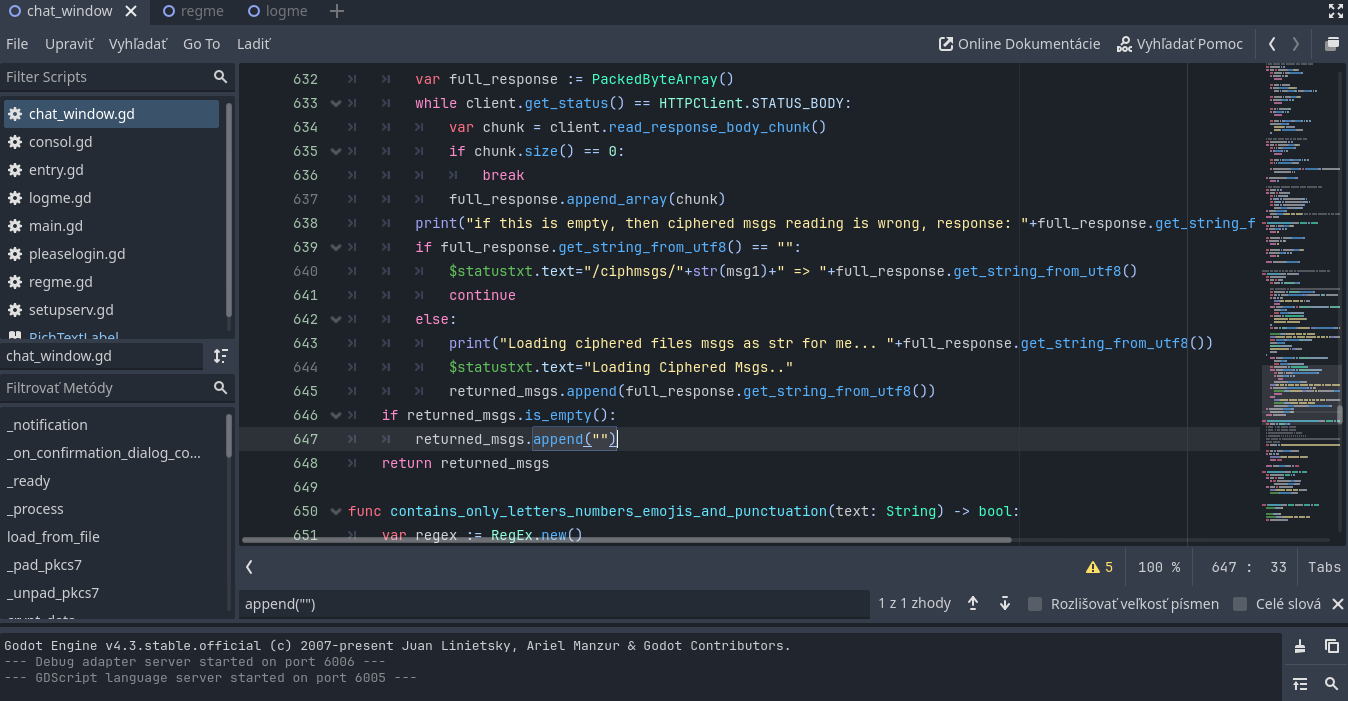Viewport: 1348px width, 701px height.
Task: Go back in script history arrow
Action: click(1272, 44)
